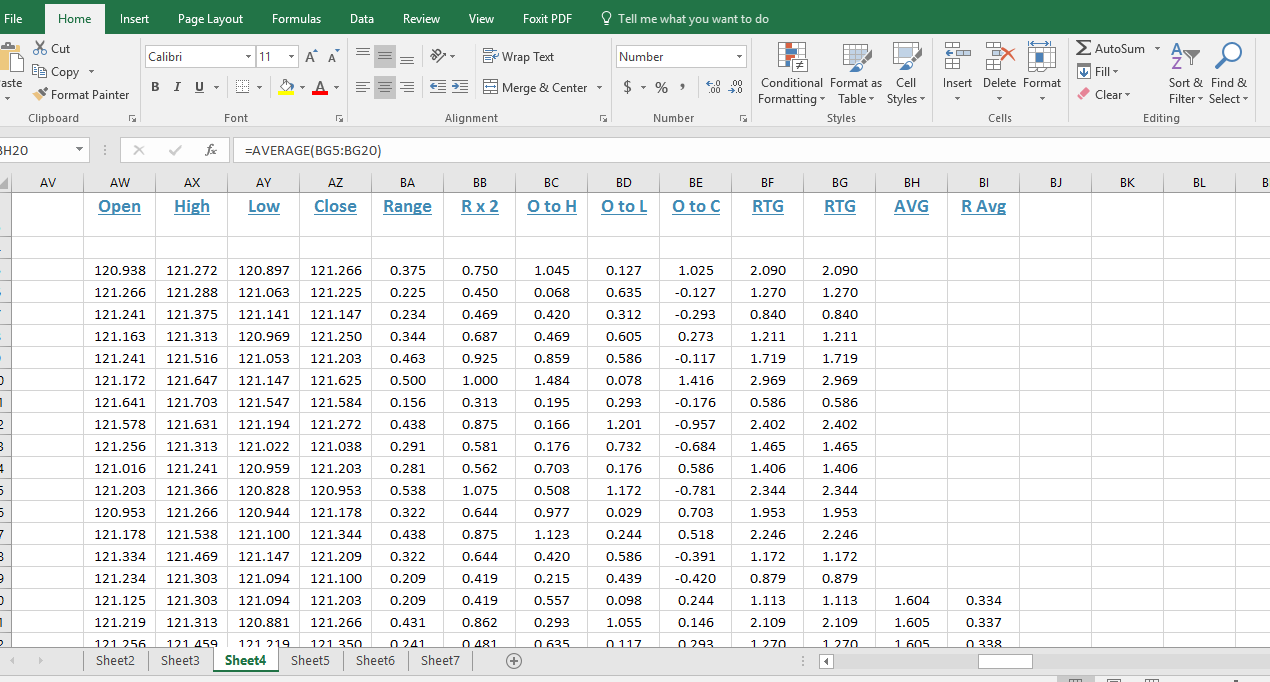Click the Copy button in Clipboard
1270x682 pixels.
[56, 72]
